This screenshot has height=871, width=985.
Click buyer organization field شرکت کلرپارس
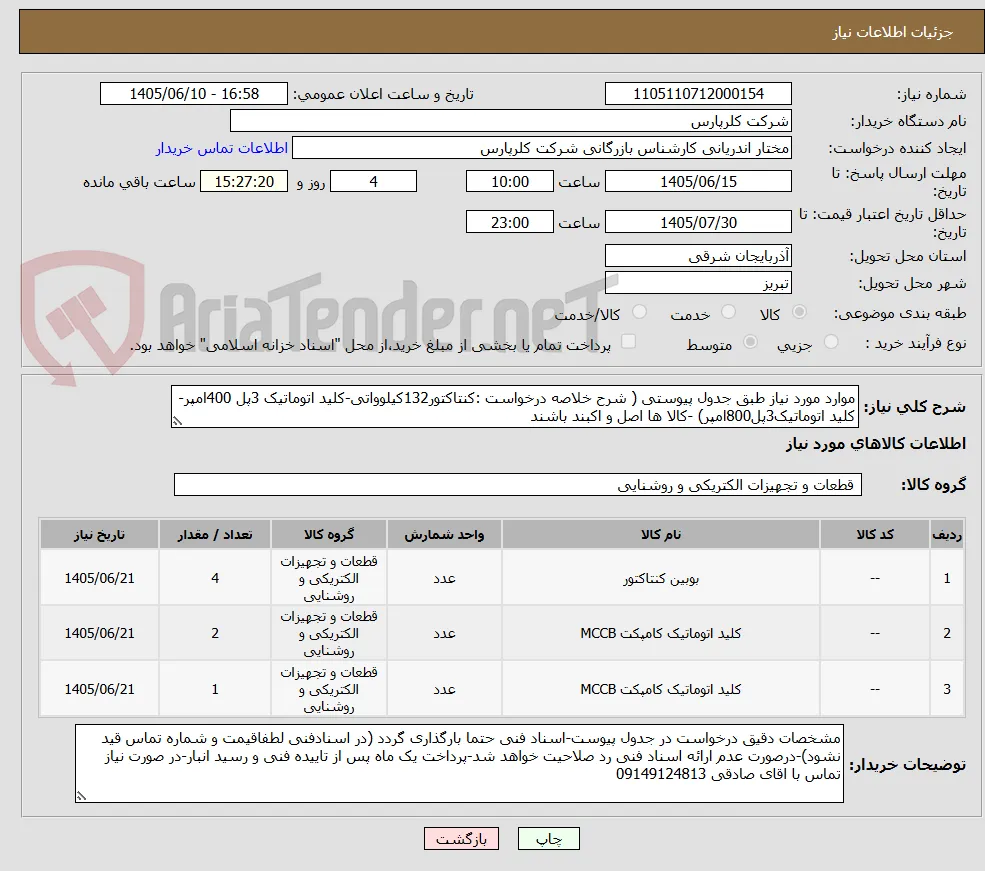tap(510, 121)
